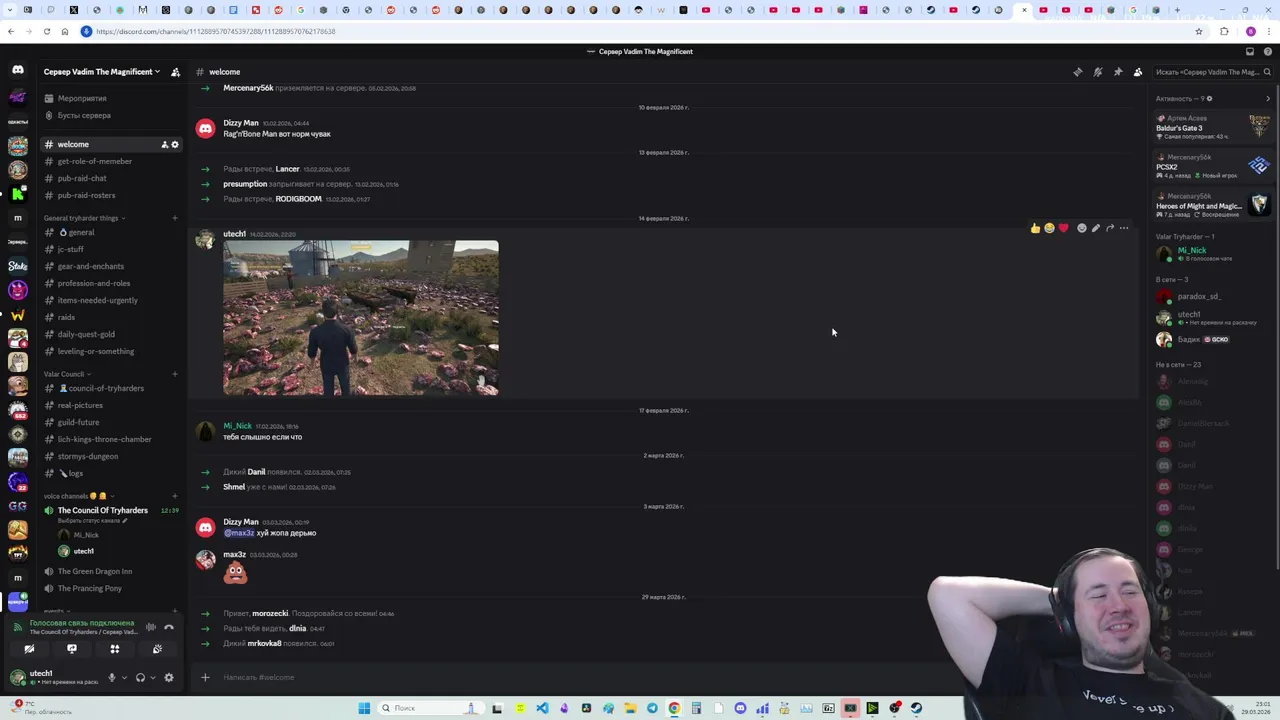Image resolution: width=1280 pixels, height=720 pixels.
Task: Toggle camera on in voice panel
Action: click(29, 649)
